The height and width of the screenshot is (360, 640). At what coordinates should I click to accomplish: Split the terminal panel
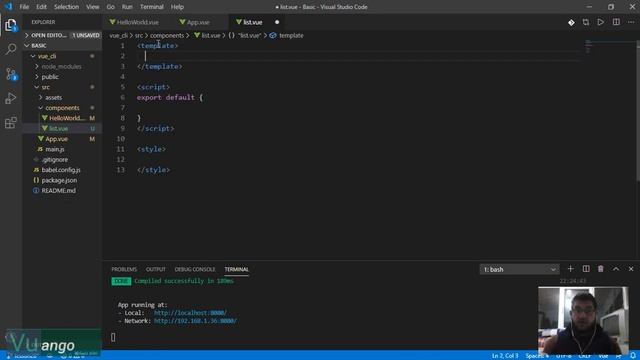tap(586, 269)
